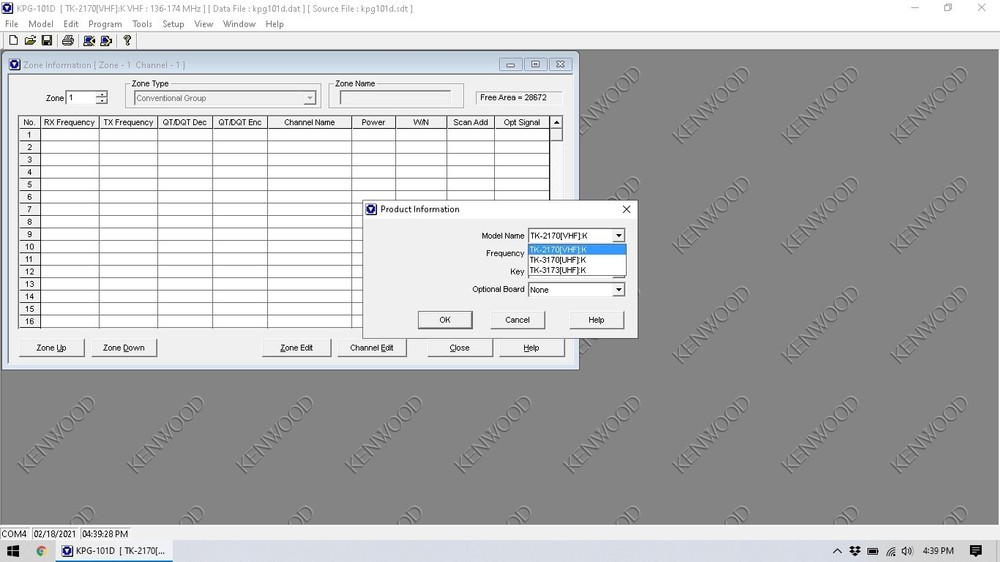Close the Product Information dialog with X
The height and width of the screenshot is (562, 1000).
tap(626, 209)
